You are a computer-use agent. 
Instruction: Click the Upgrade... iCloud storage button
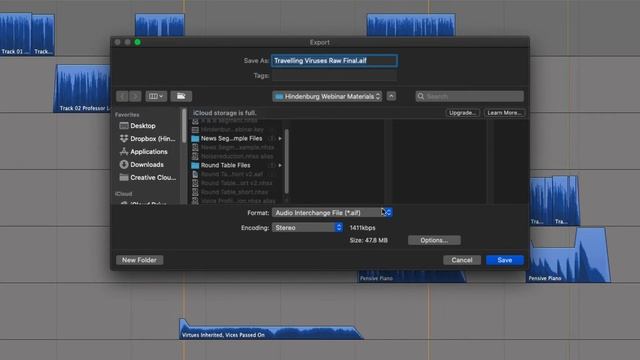click(x=462, y=113)
